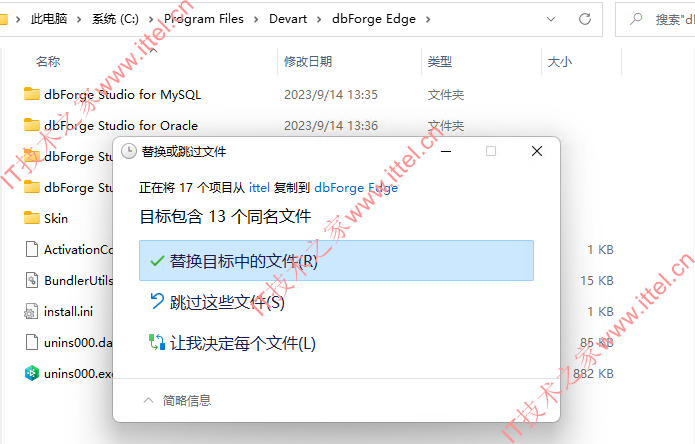Choose 跳过这些文件(S) option
The height and width of the screenshot is (444, 695).
(336, 302)
